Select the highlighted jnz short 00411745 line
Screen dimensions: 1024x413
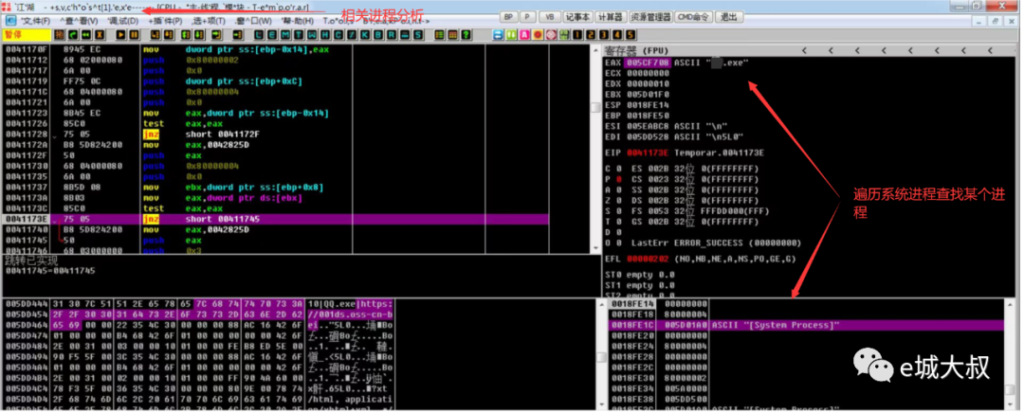click(x=220, y=218)
